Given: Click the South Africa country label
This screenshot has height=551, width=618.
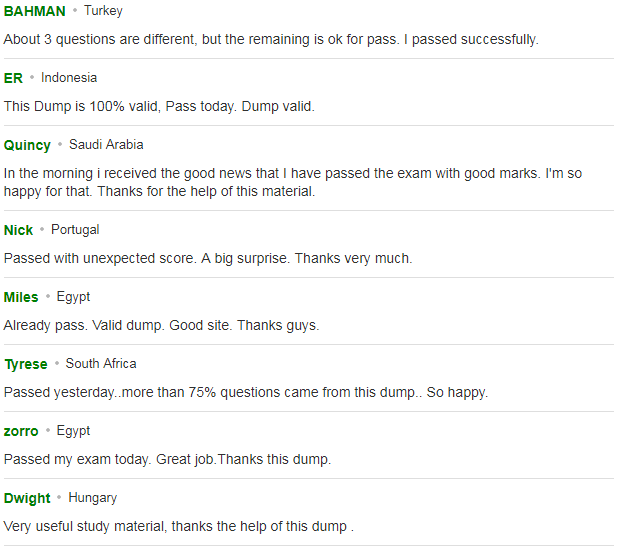Looking at the screenshot, I should click(x=101, y=364).
